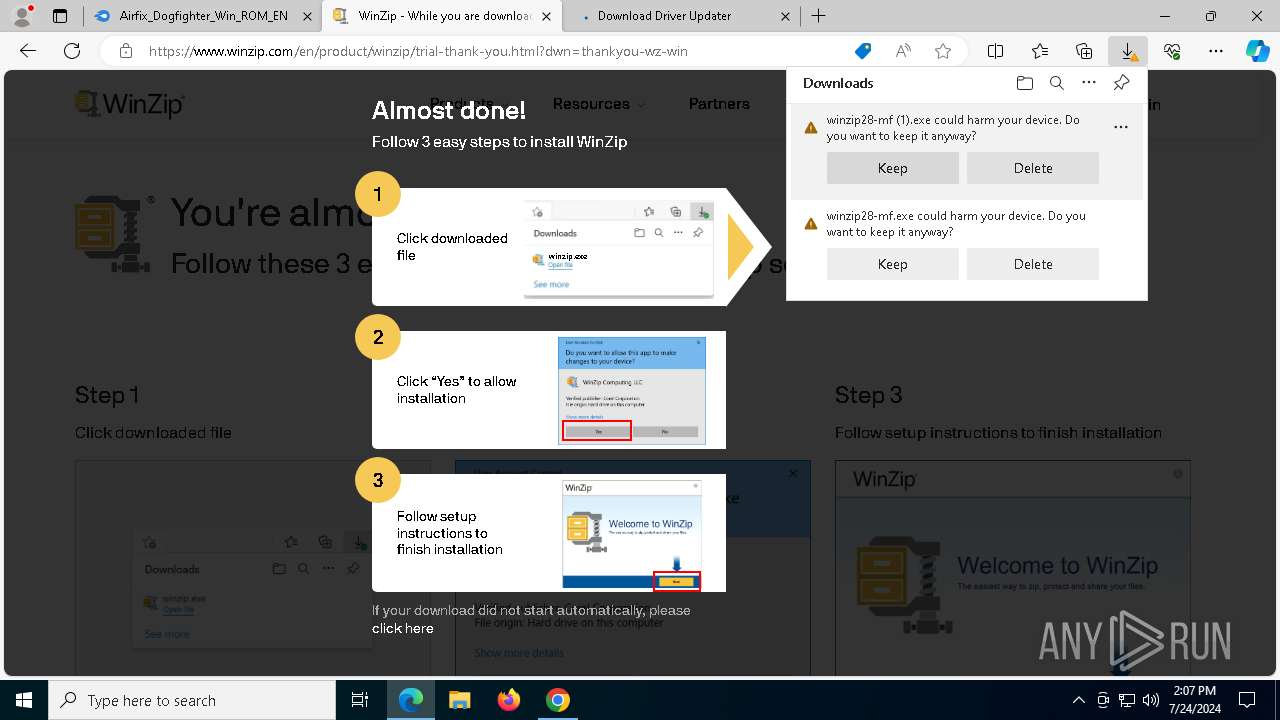Show hidden system tray icons
Viewport: 1280px width, 720px height.
click(1078, 700)
